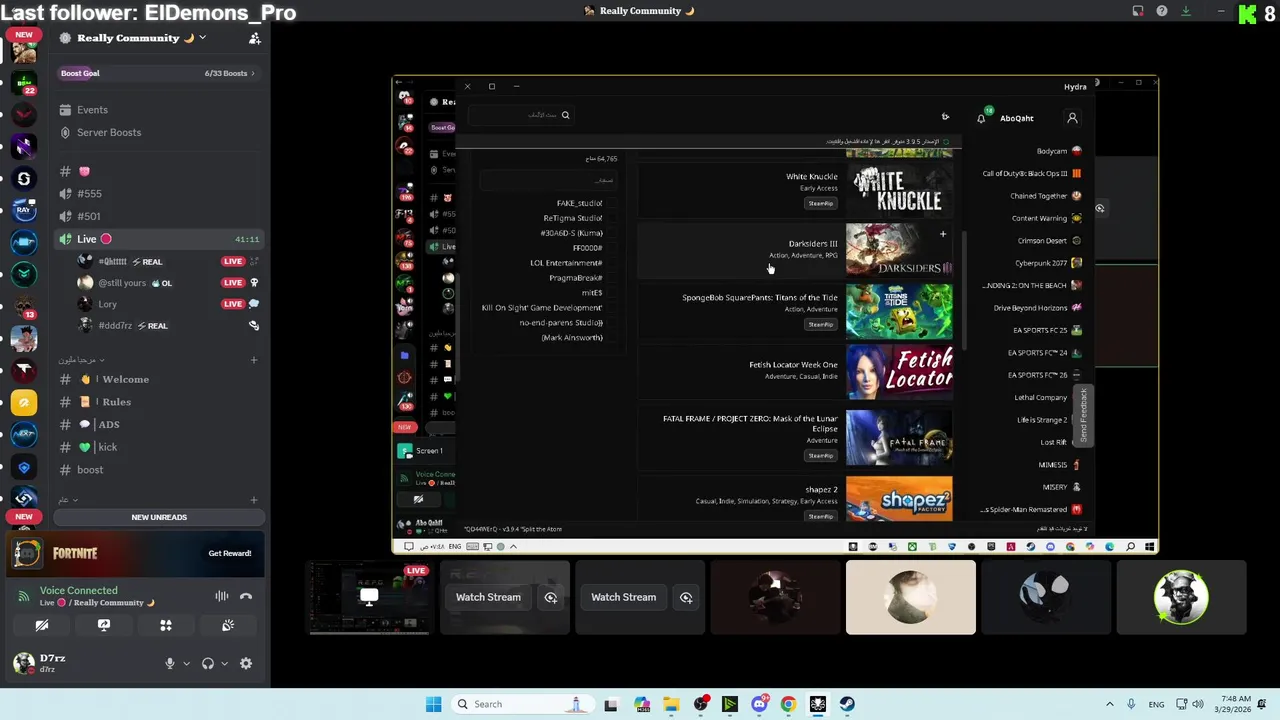Open the inbox icon in Discord title bar
This screenshot has height=720, width=1280.
1138,11
